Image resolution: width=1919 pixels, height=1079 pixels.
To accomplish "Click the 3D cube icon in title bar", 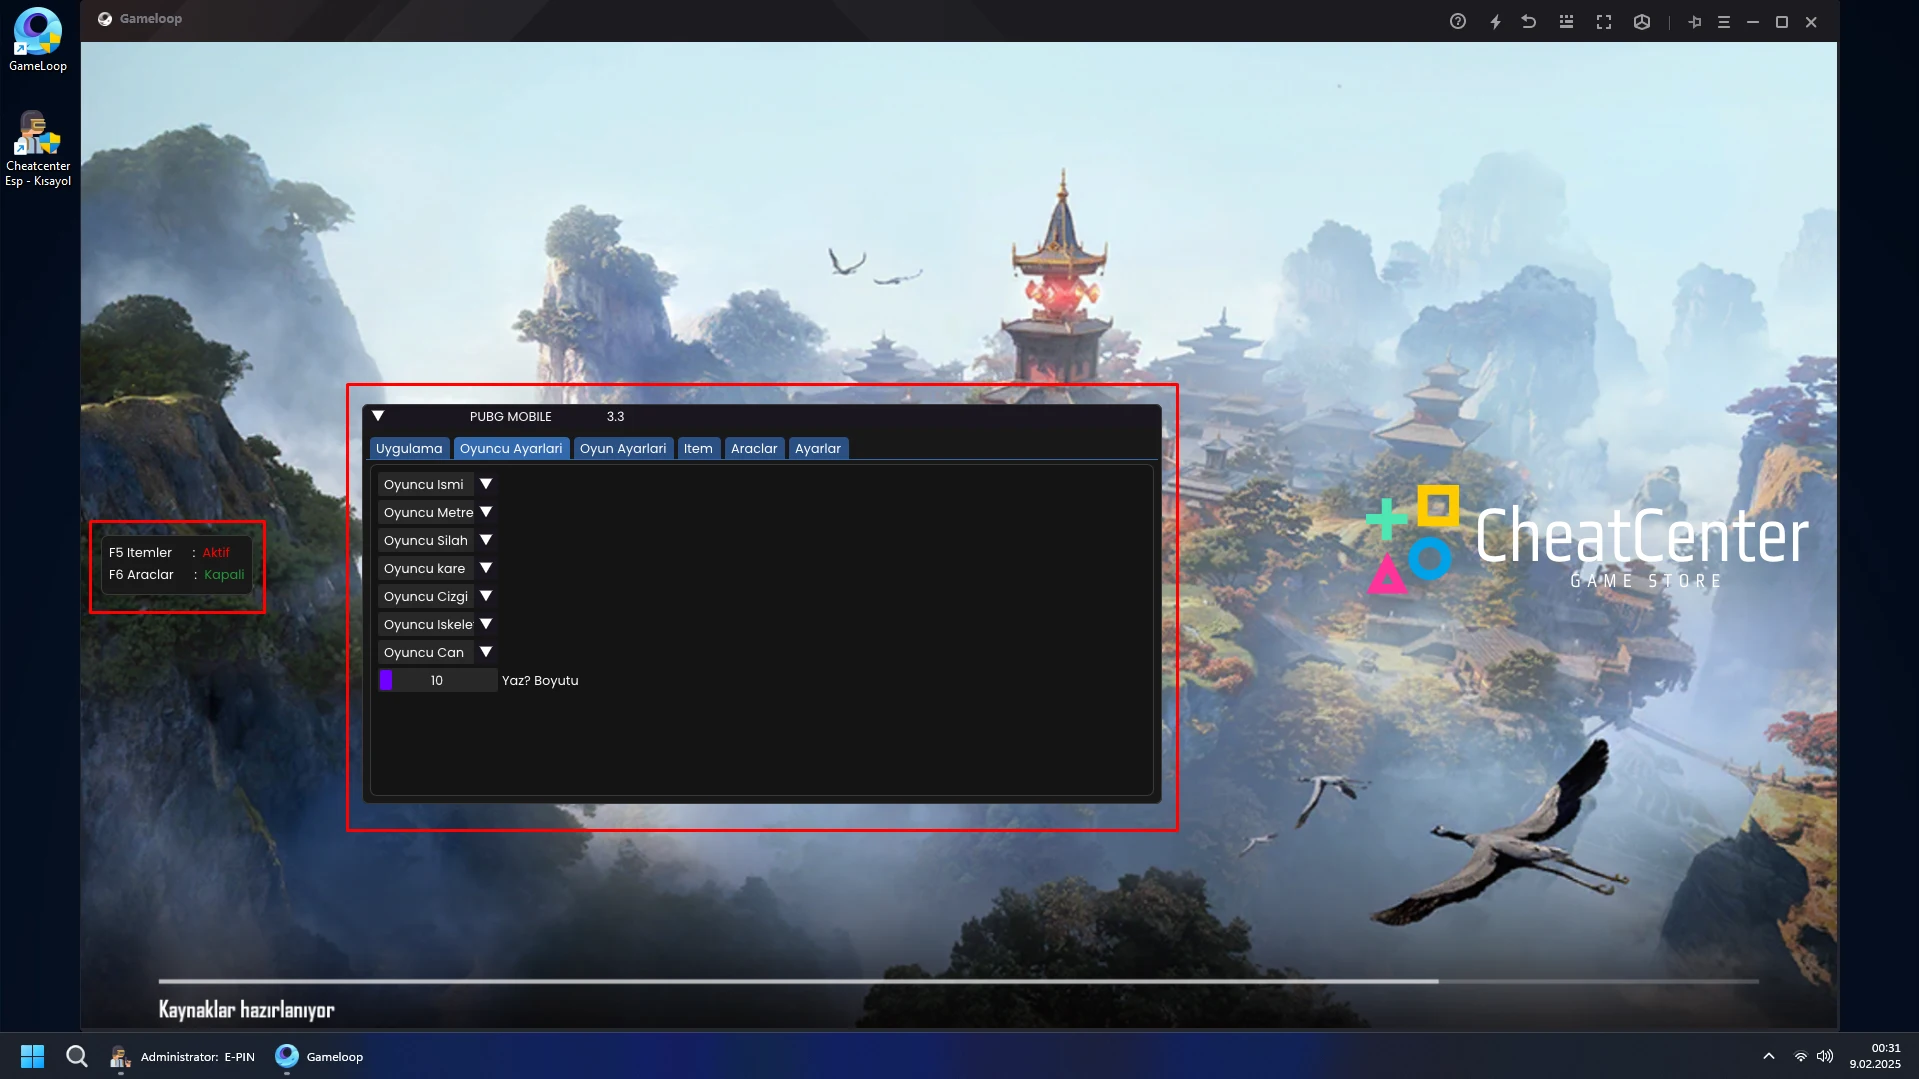I will coord(1641,22).
